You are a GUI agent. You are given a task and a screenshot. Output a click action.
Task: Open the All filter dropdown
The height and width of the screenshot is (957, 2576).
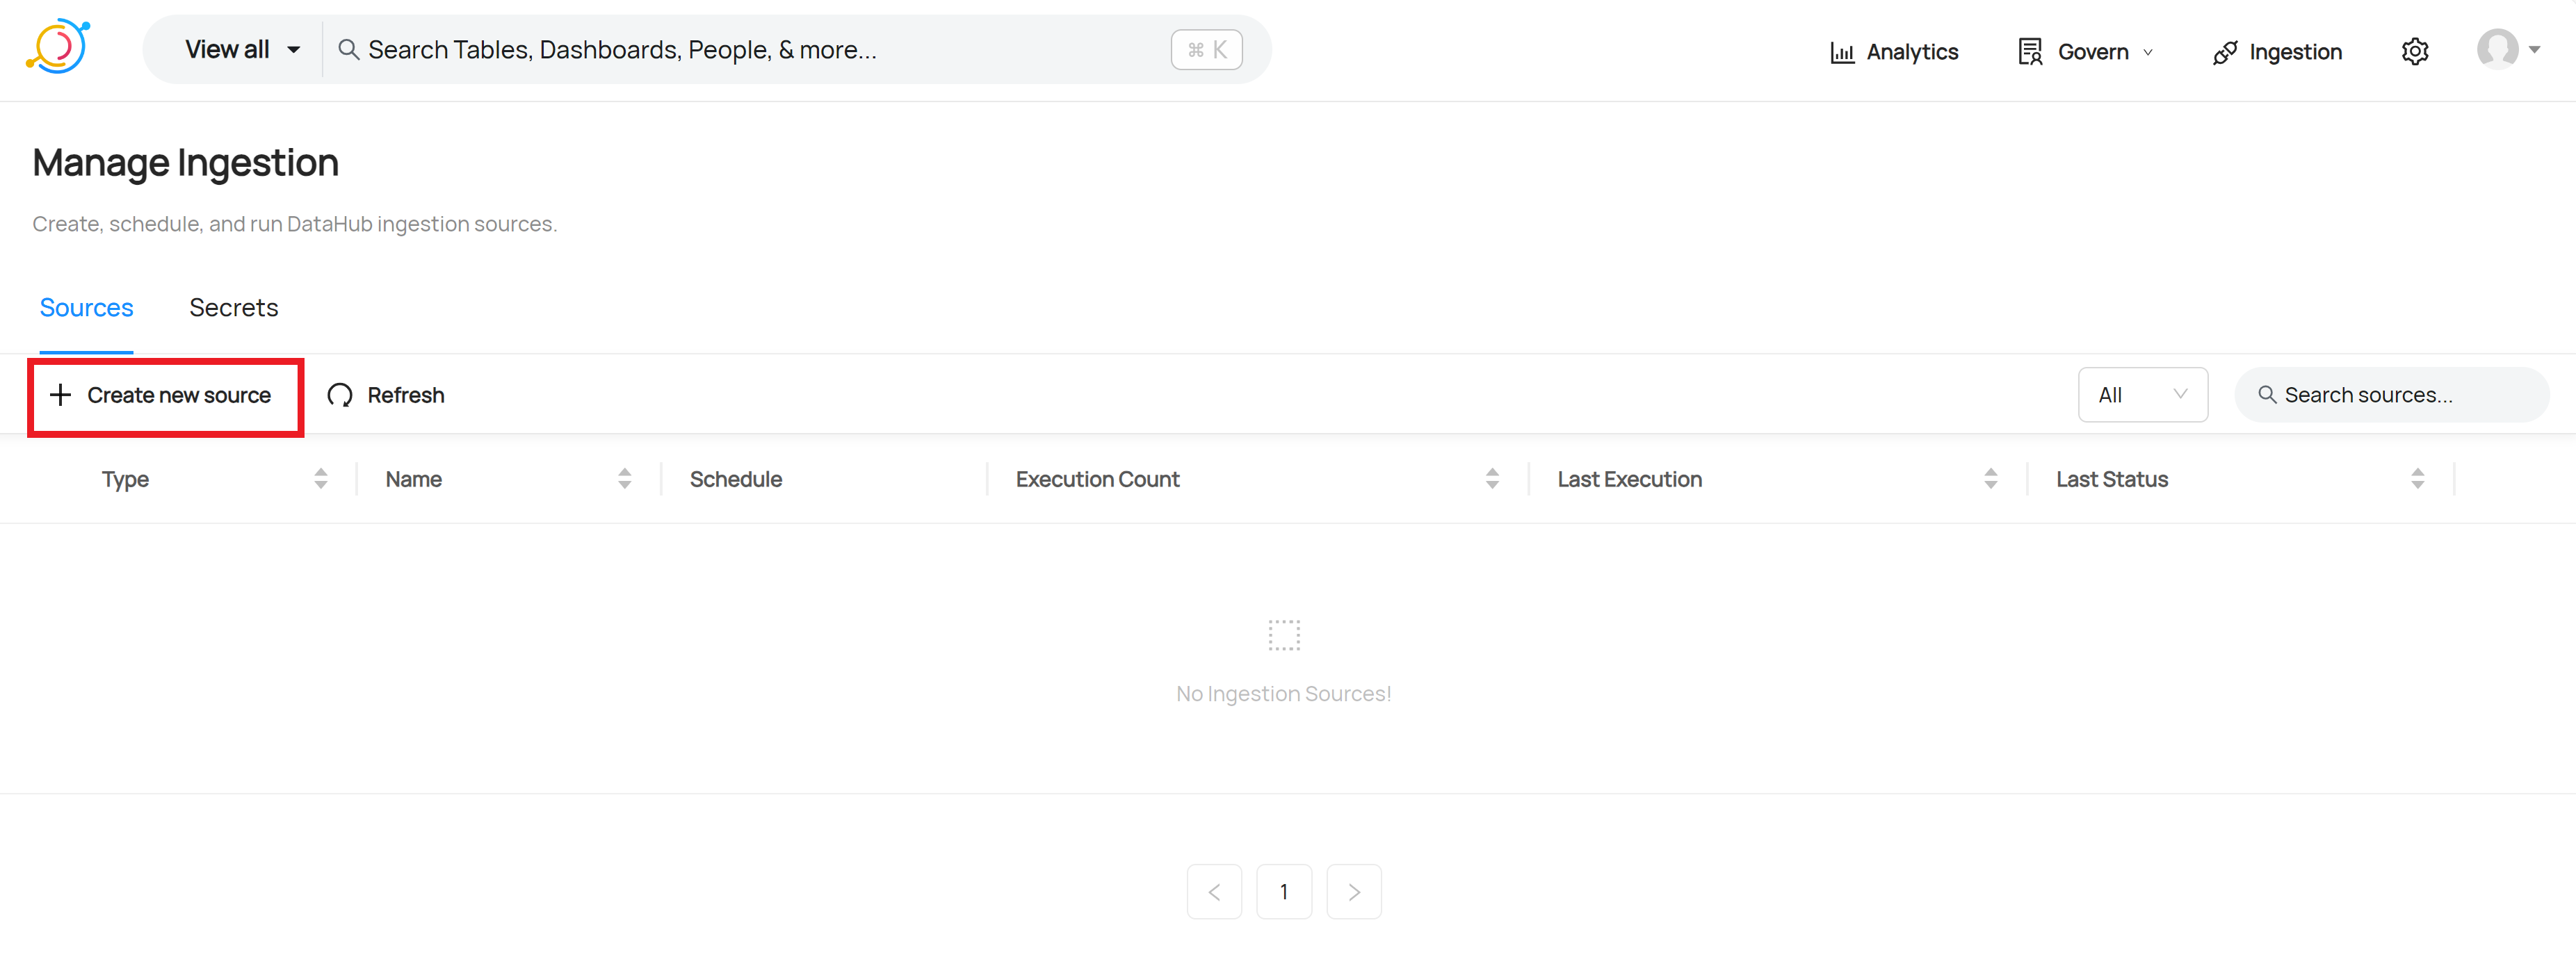click(2143, 395)
